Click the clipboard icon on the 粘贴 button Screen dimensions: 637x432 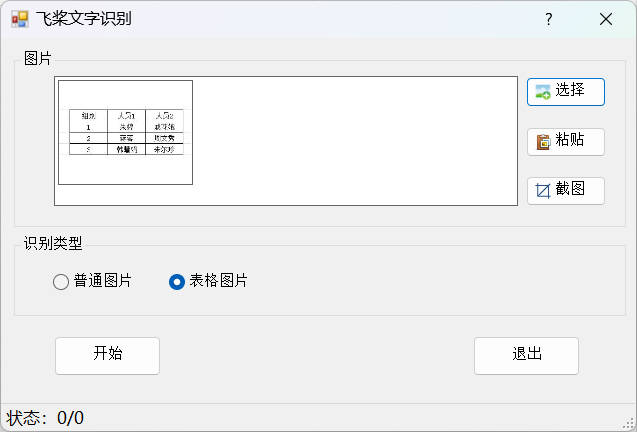(543, 141)
